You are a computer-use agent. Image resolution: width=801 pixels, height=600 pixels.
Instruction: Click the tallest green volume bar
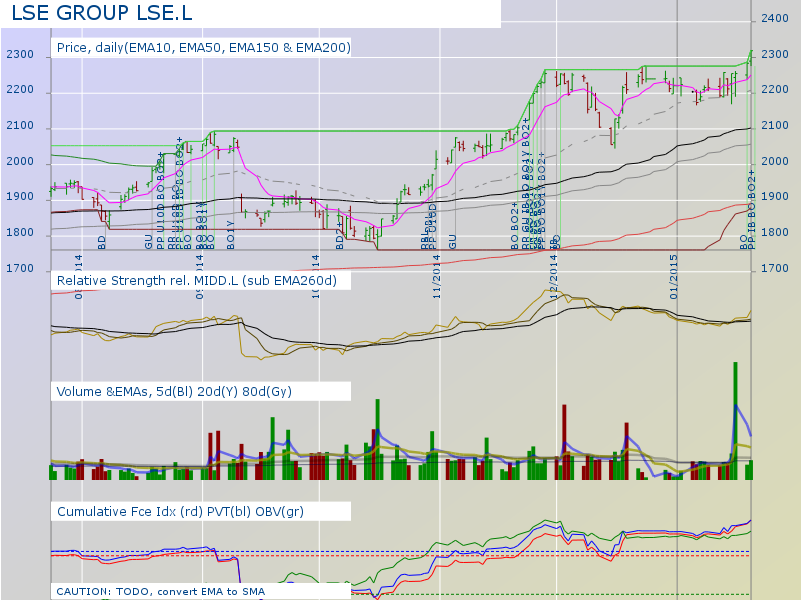click(x=736, y=420)
